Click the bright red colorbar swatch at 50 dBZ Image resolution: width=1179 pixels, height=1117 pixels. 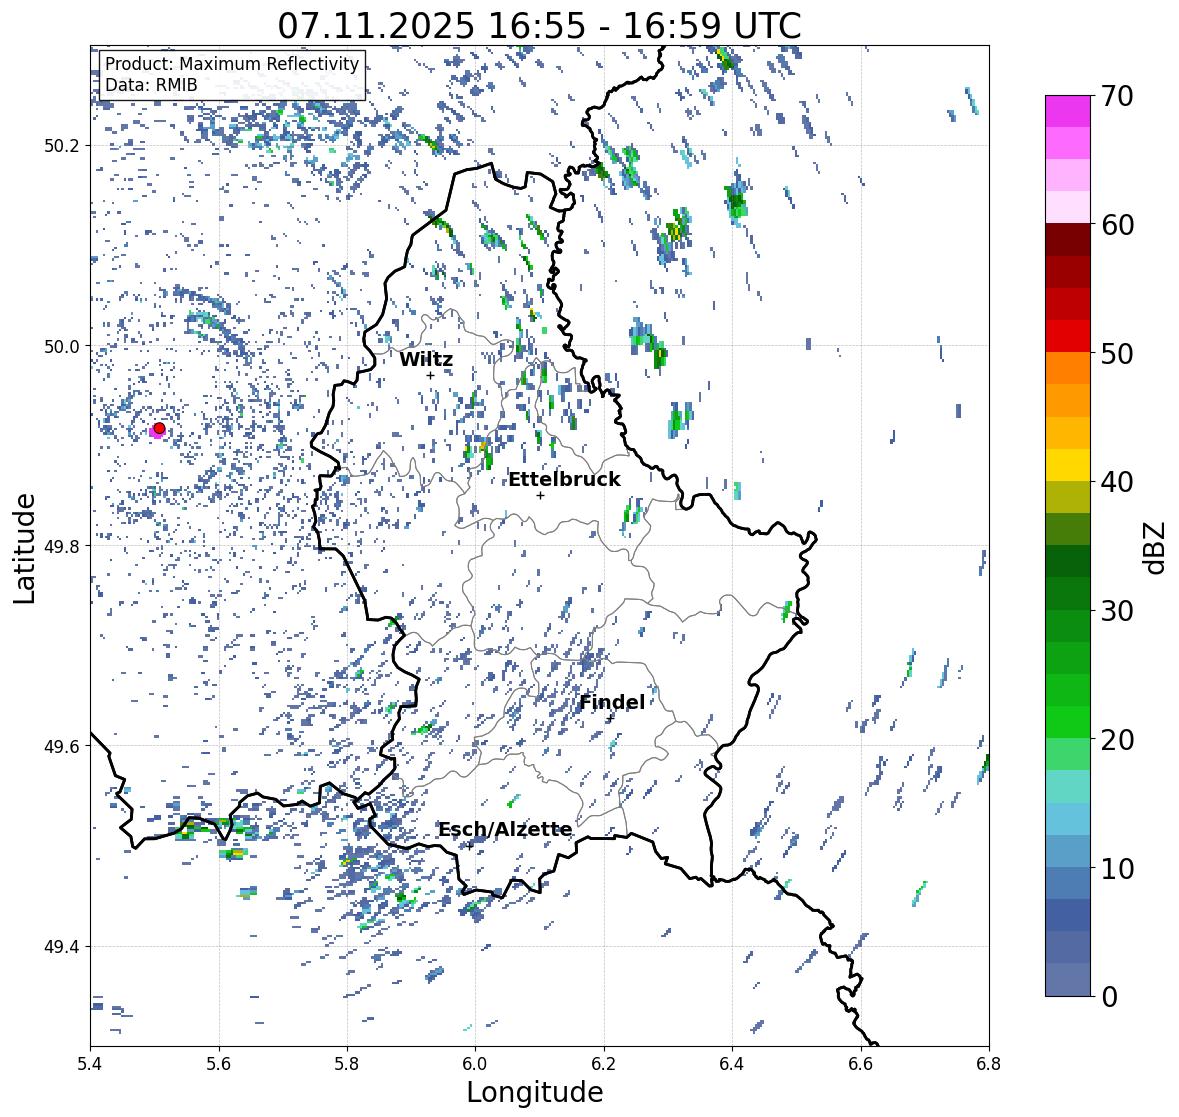(x=1068, y=336)
